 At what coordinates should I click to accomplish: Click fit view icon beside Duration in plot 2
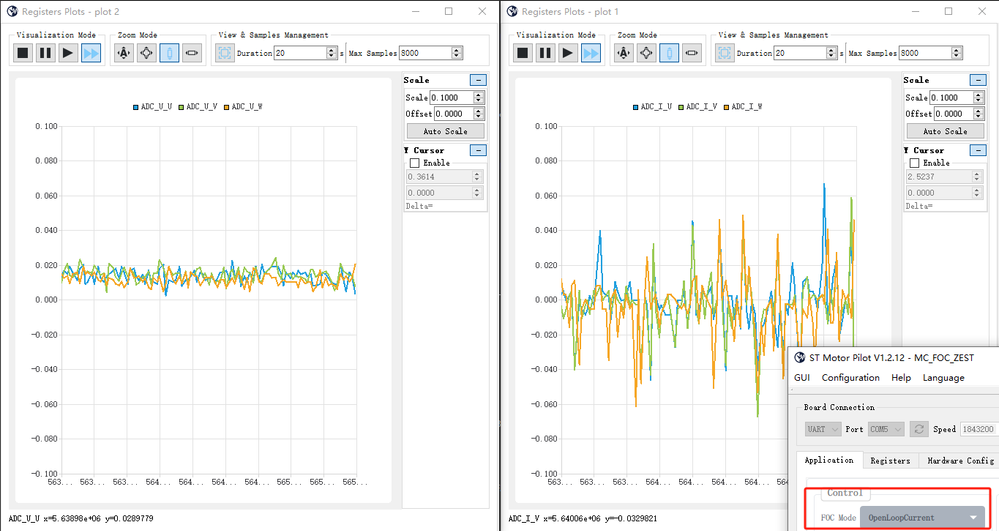point(224,53)
